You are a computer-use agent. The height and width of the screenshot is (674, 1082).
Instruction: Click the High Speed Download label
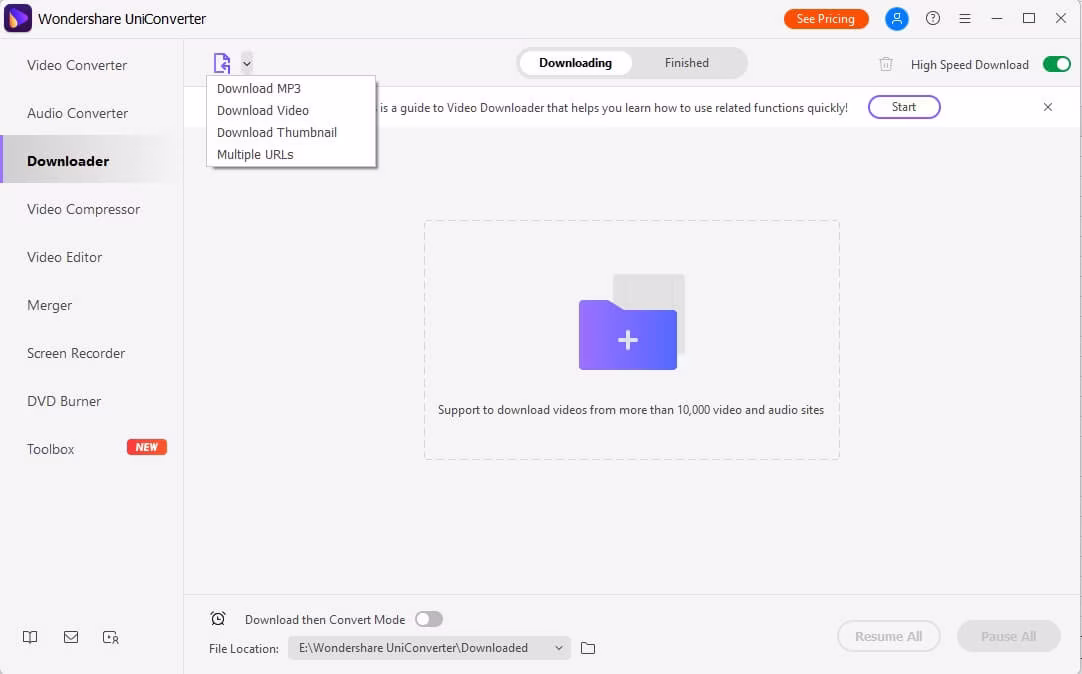coord(970,65)
